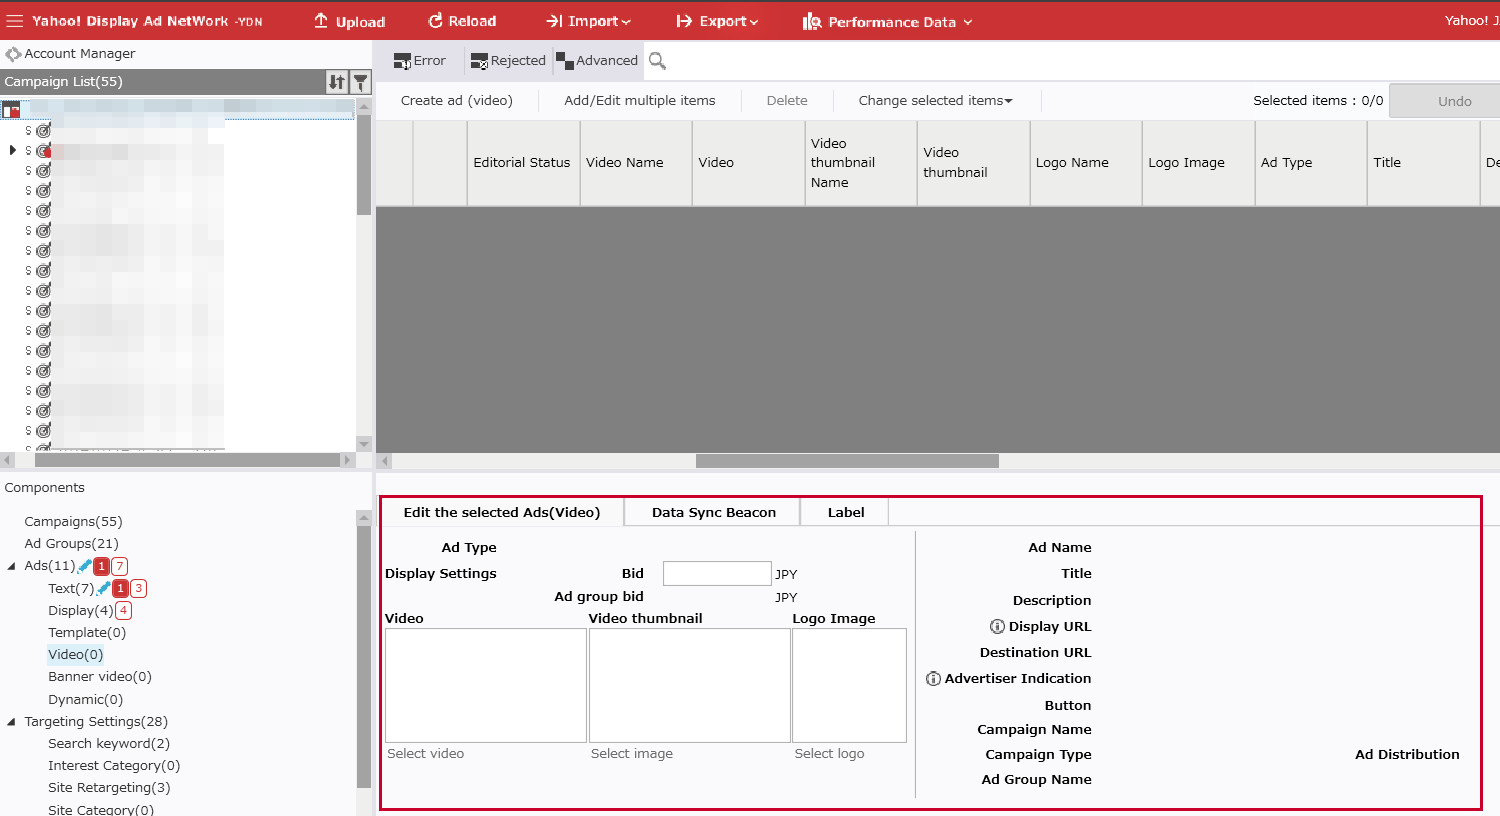This screenshot has width=1500, height=816.
Task: Click the Bid input field
Action: coord(717,573)
